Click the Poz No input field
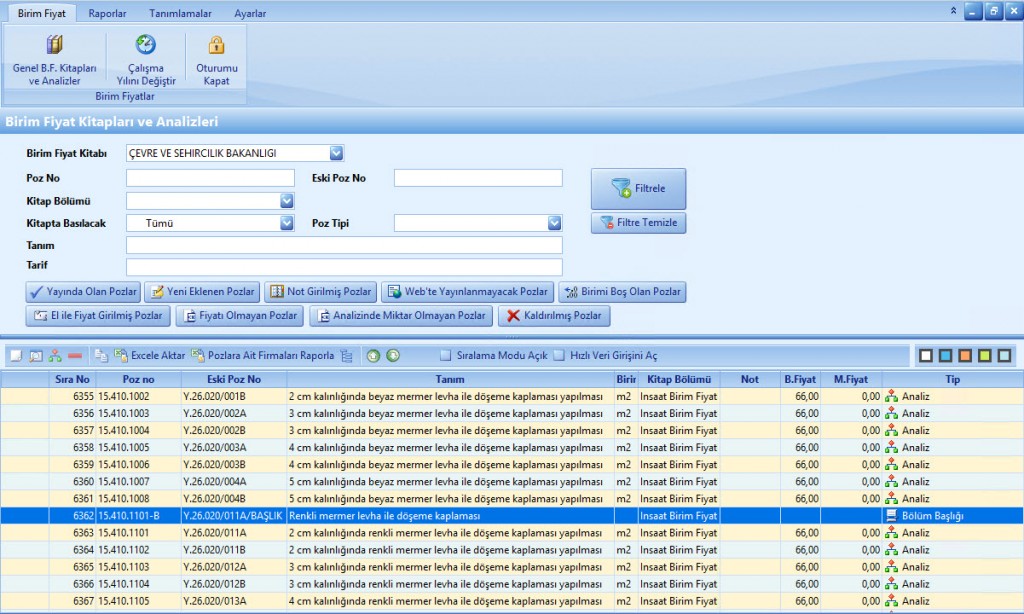Viewport: 1024px width, 614px height. click(210, 178)
